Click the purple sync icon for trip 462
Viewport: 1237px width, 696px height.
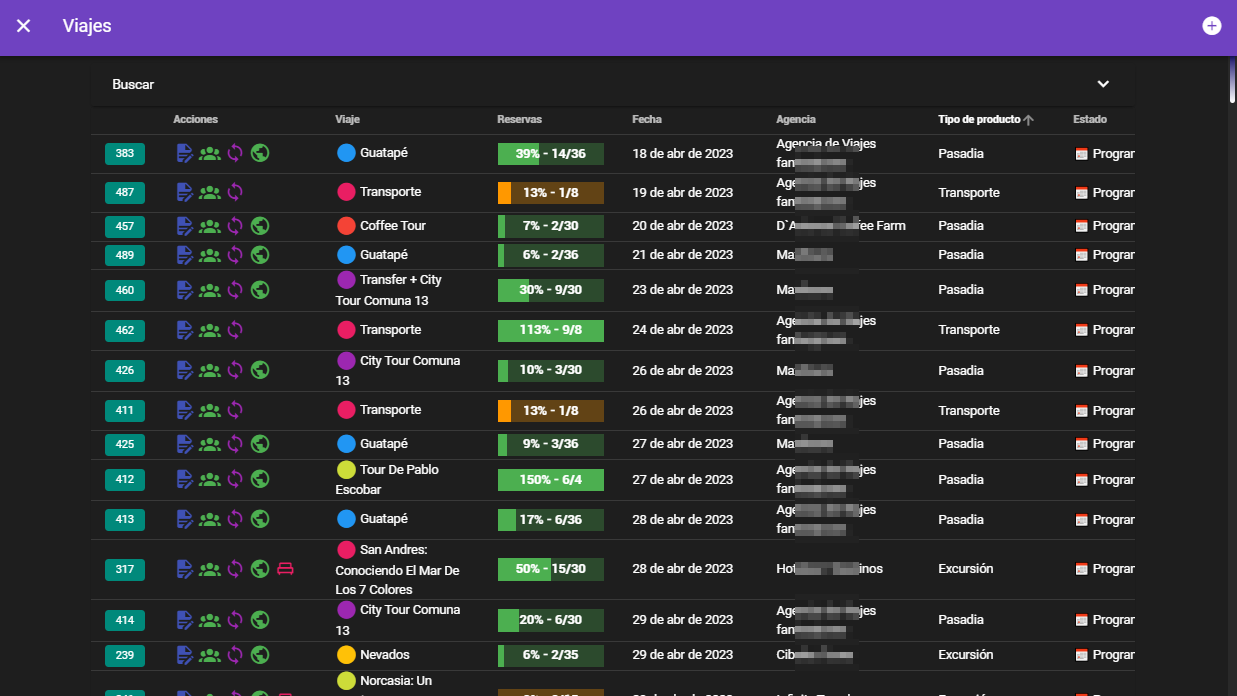click(x=235, y=330)
